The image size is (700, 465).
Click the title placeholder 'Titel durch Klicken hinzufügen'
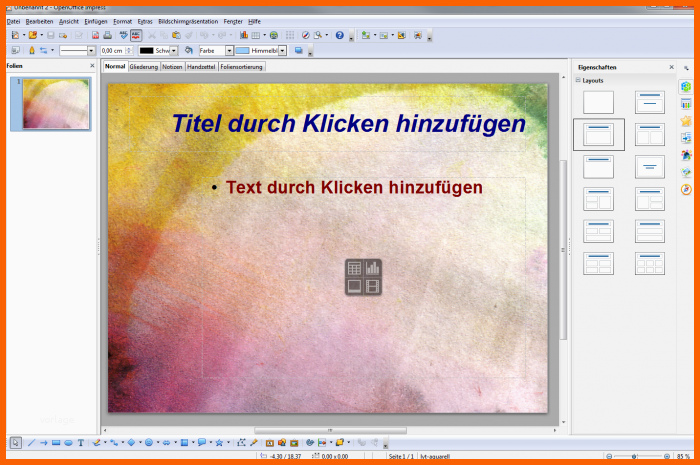(x=349, y=124)
